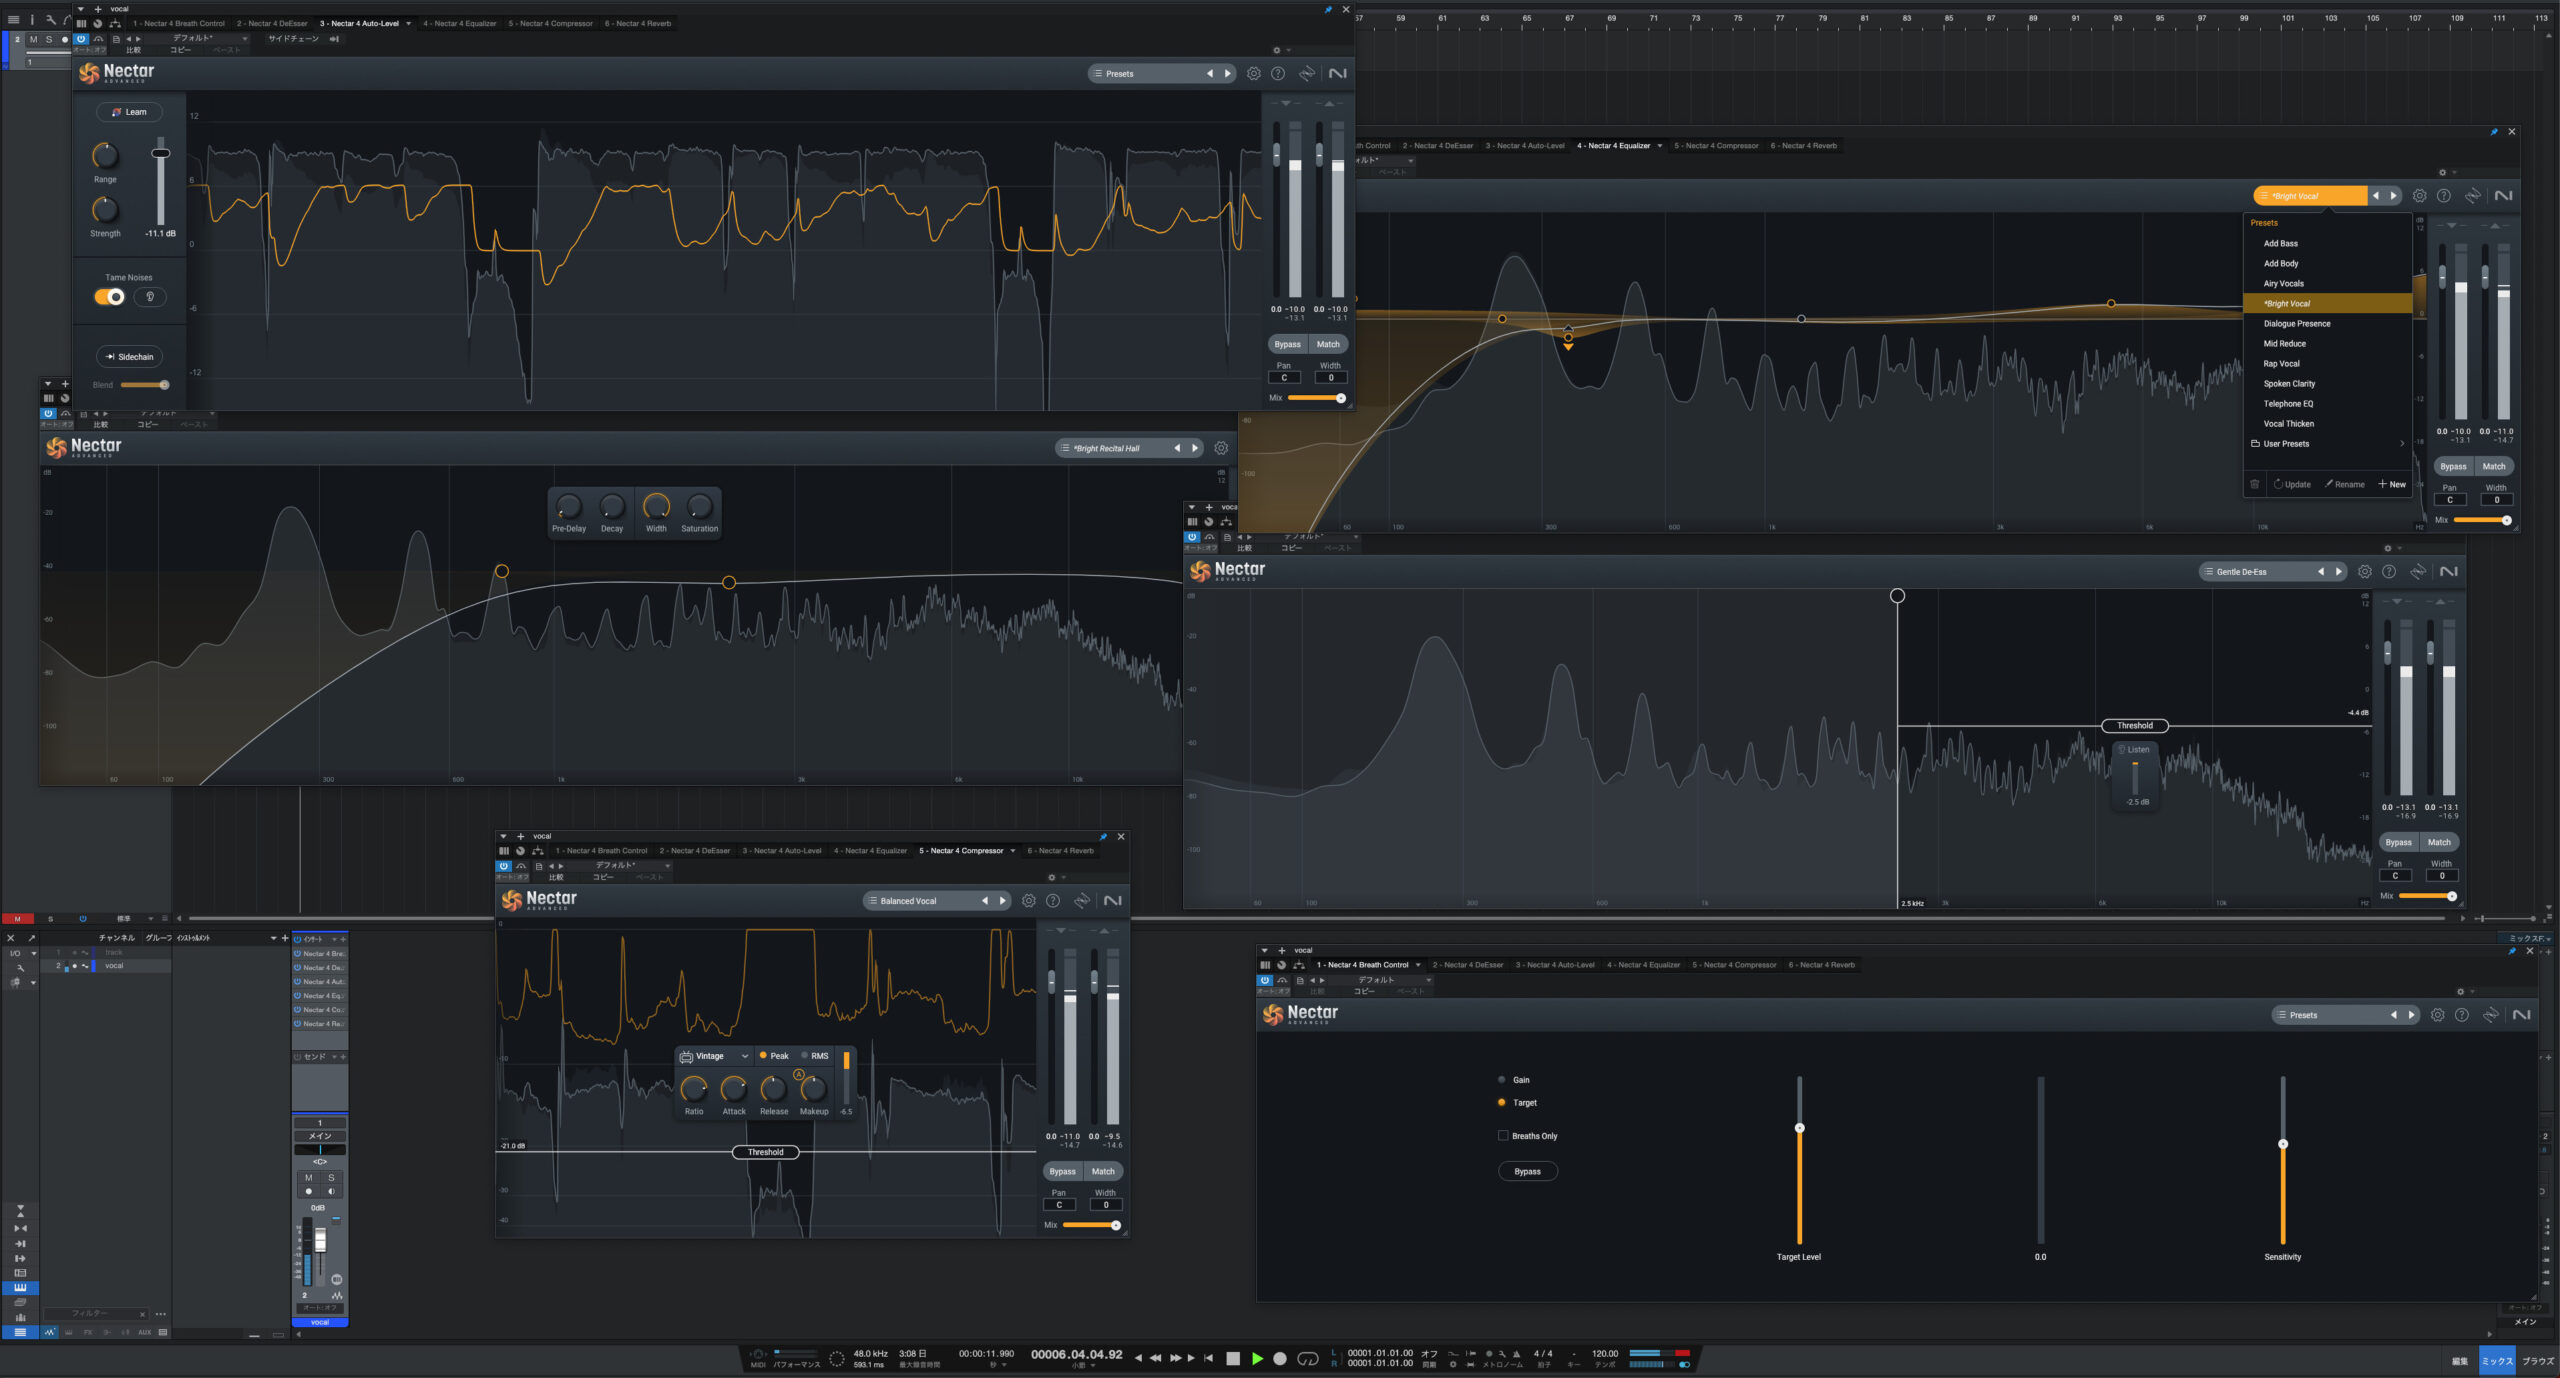Click Rename preset in Equalizer presets
This screenshot has height=1378, width=2560.
pyautogui.click(x=2345, y=485)
